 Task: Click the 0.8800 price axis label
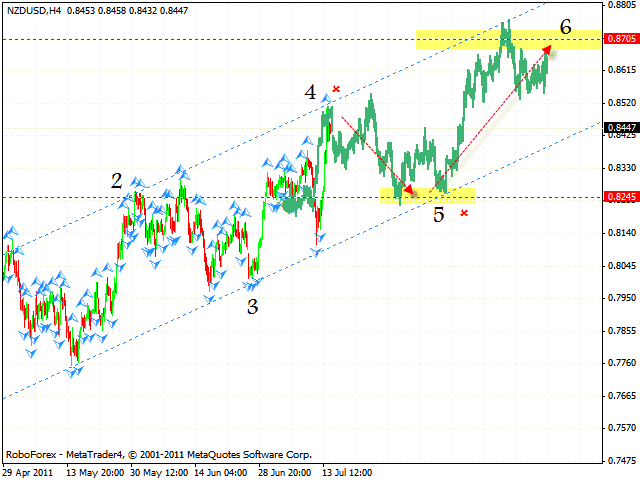(x=621, y=5)
